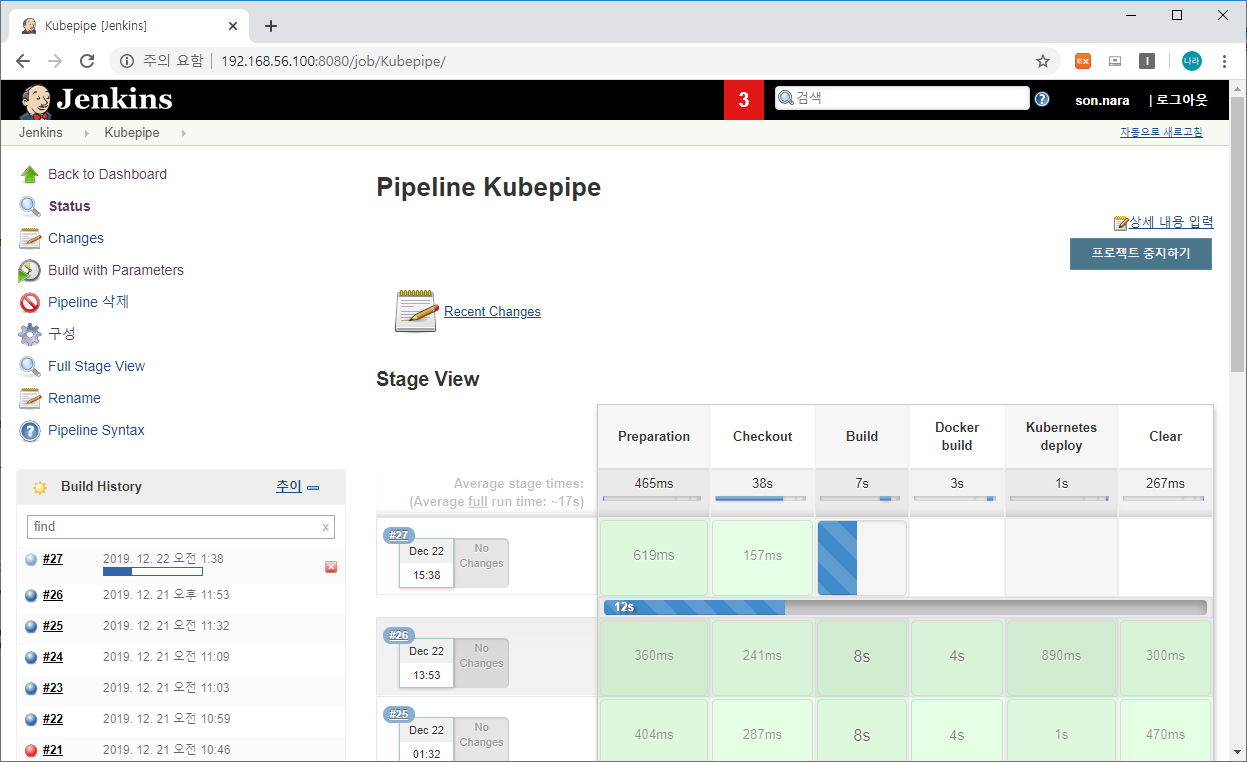
Task: Click the Pipeline Syntax question mark icon
Action: pos(30,430)
